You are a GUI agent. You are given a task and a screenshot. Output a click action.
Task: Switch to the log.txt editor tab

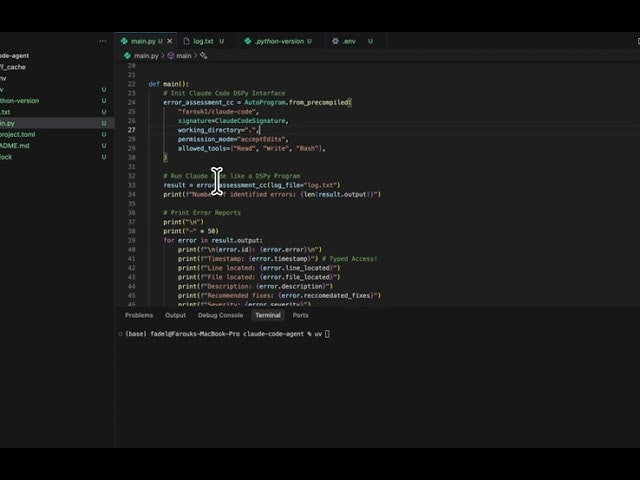203,41
